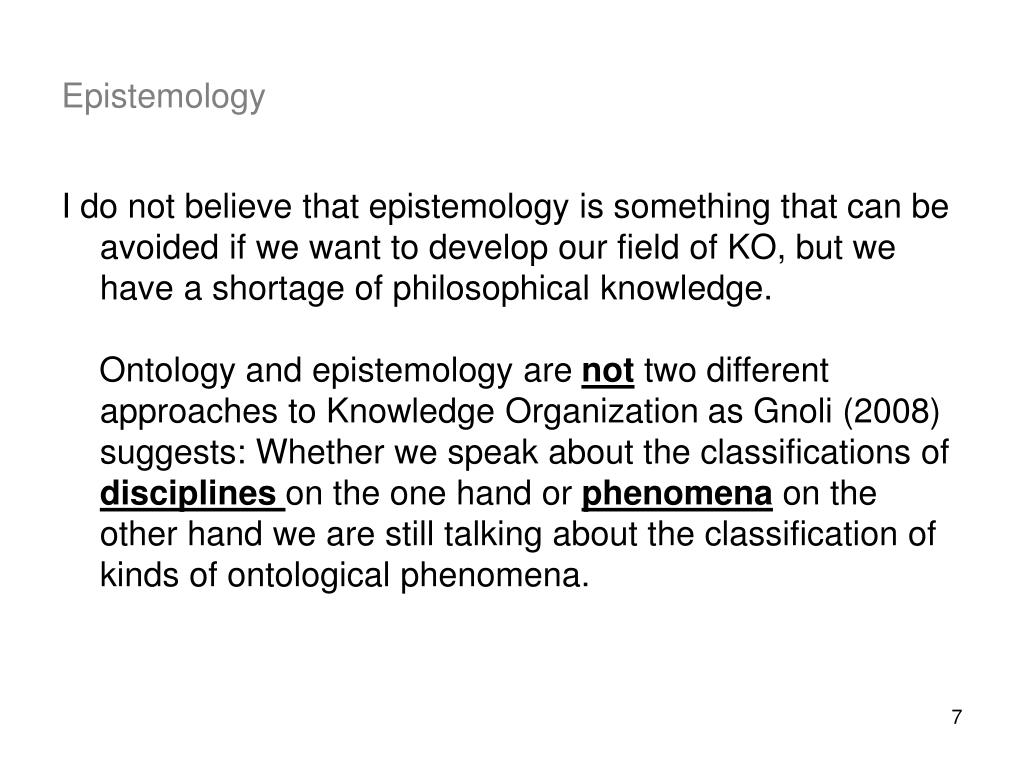Click the phrase 'two different' after 'not'
Image resolution: width=1024 pixels, height=768 pixels.
(736, 371)
